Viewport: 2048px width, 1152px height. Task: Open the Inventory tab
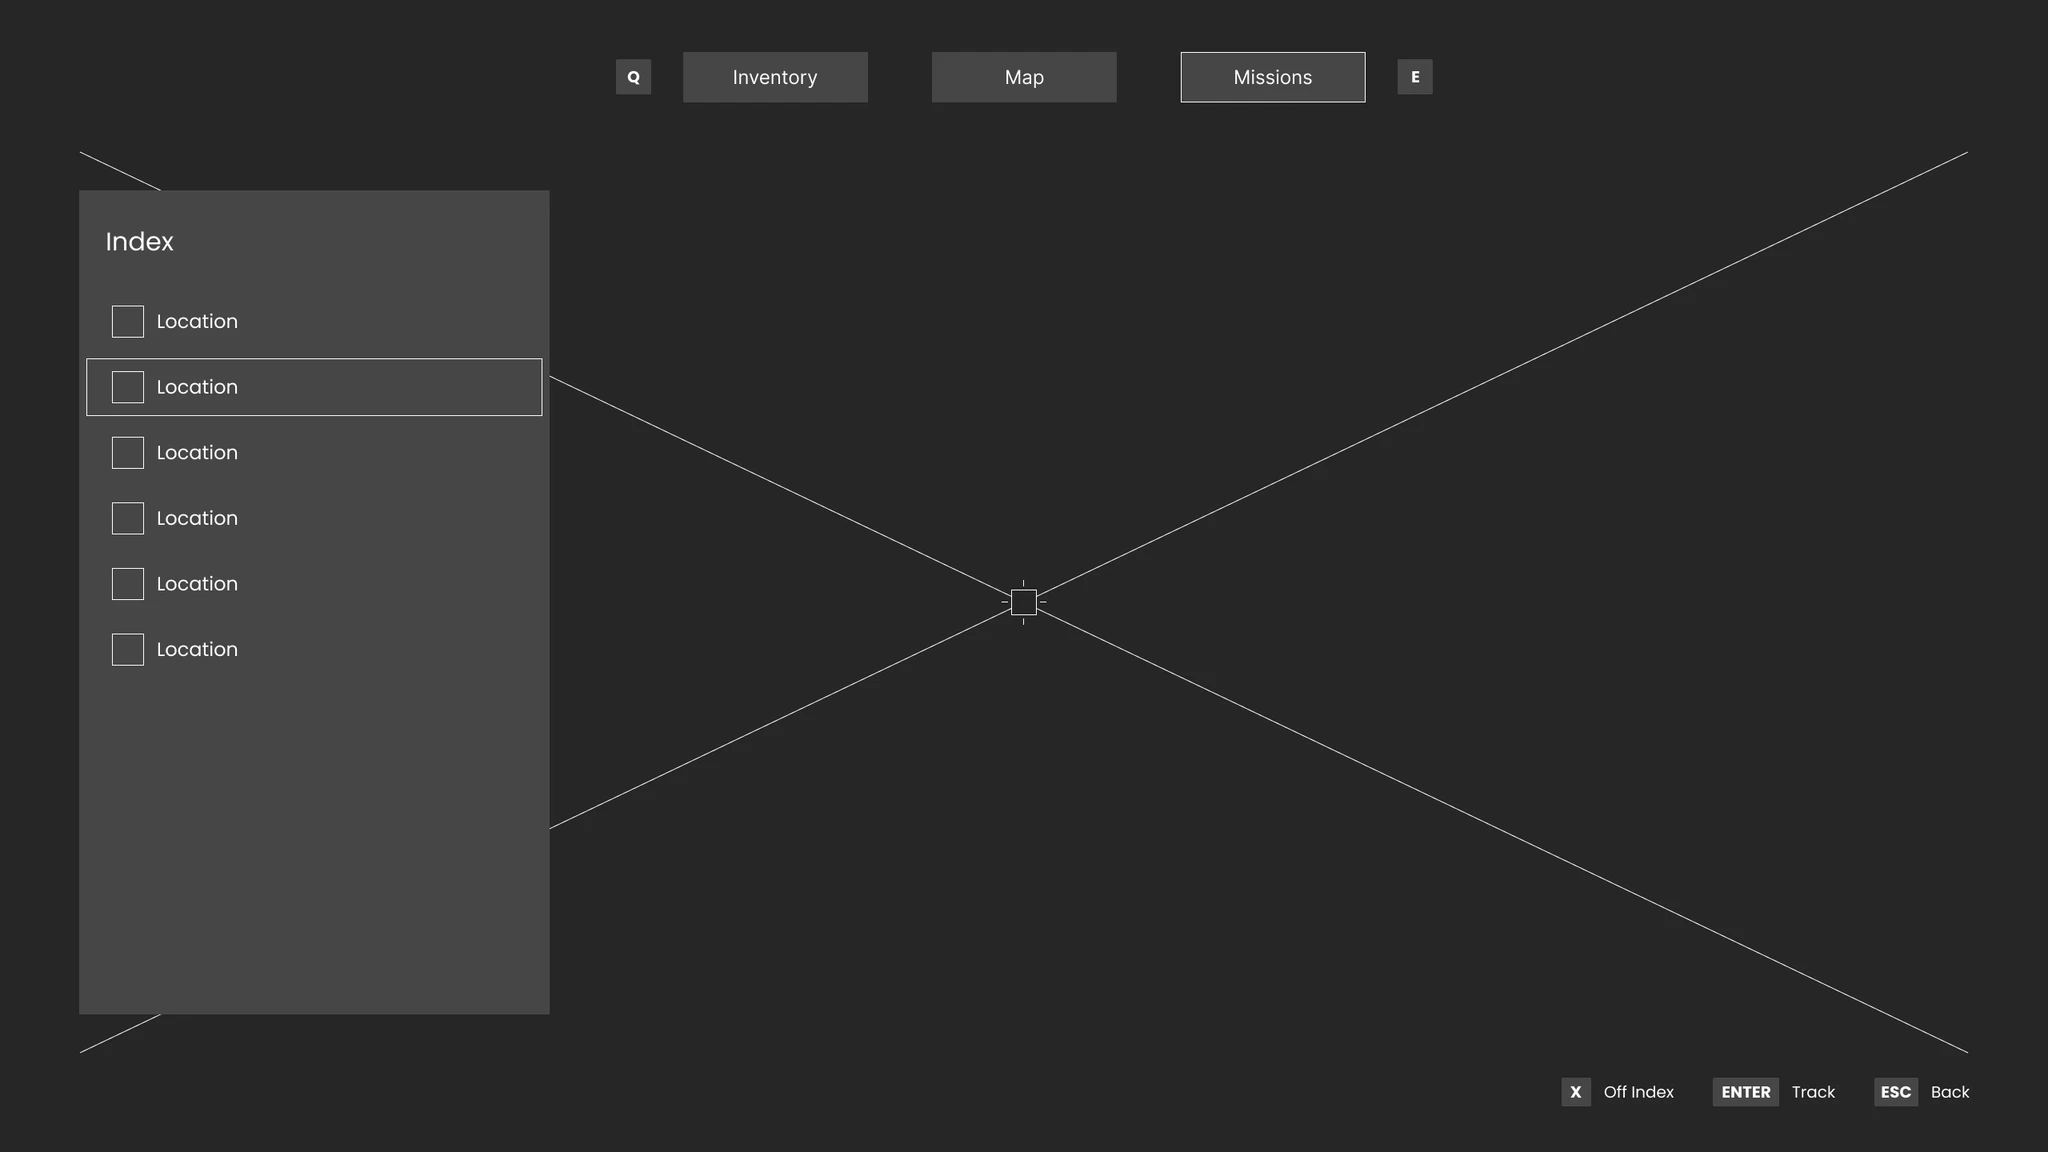[x=775, y=77]
